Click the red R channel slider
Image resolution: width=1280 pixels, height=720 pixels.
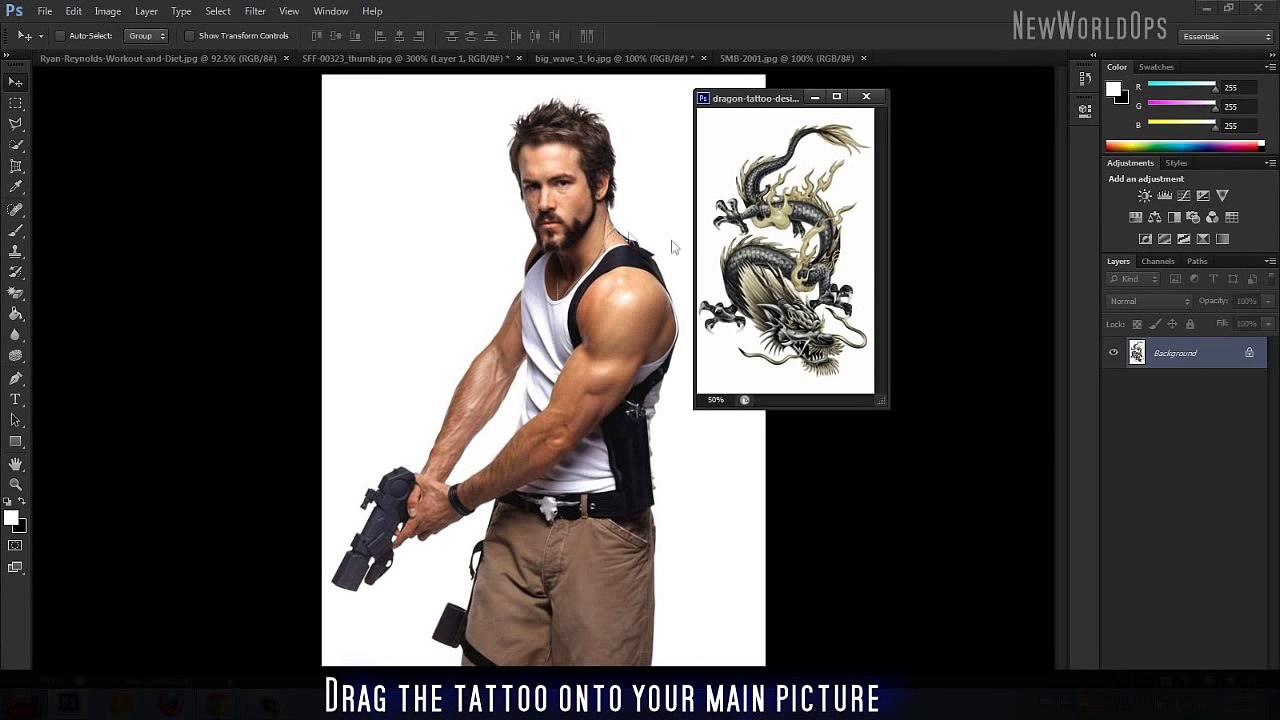point(1182,87)
